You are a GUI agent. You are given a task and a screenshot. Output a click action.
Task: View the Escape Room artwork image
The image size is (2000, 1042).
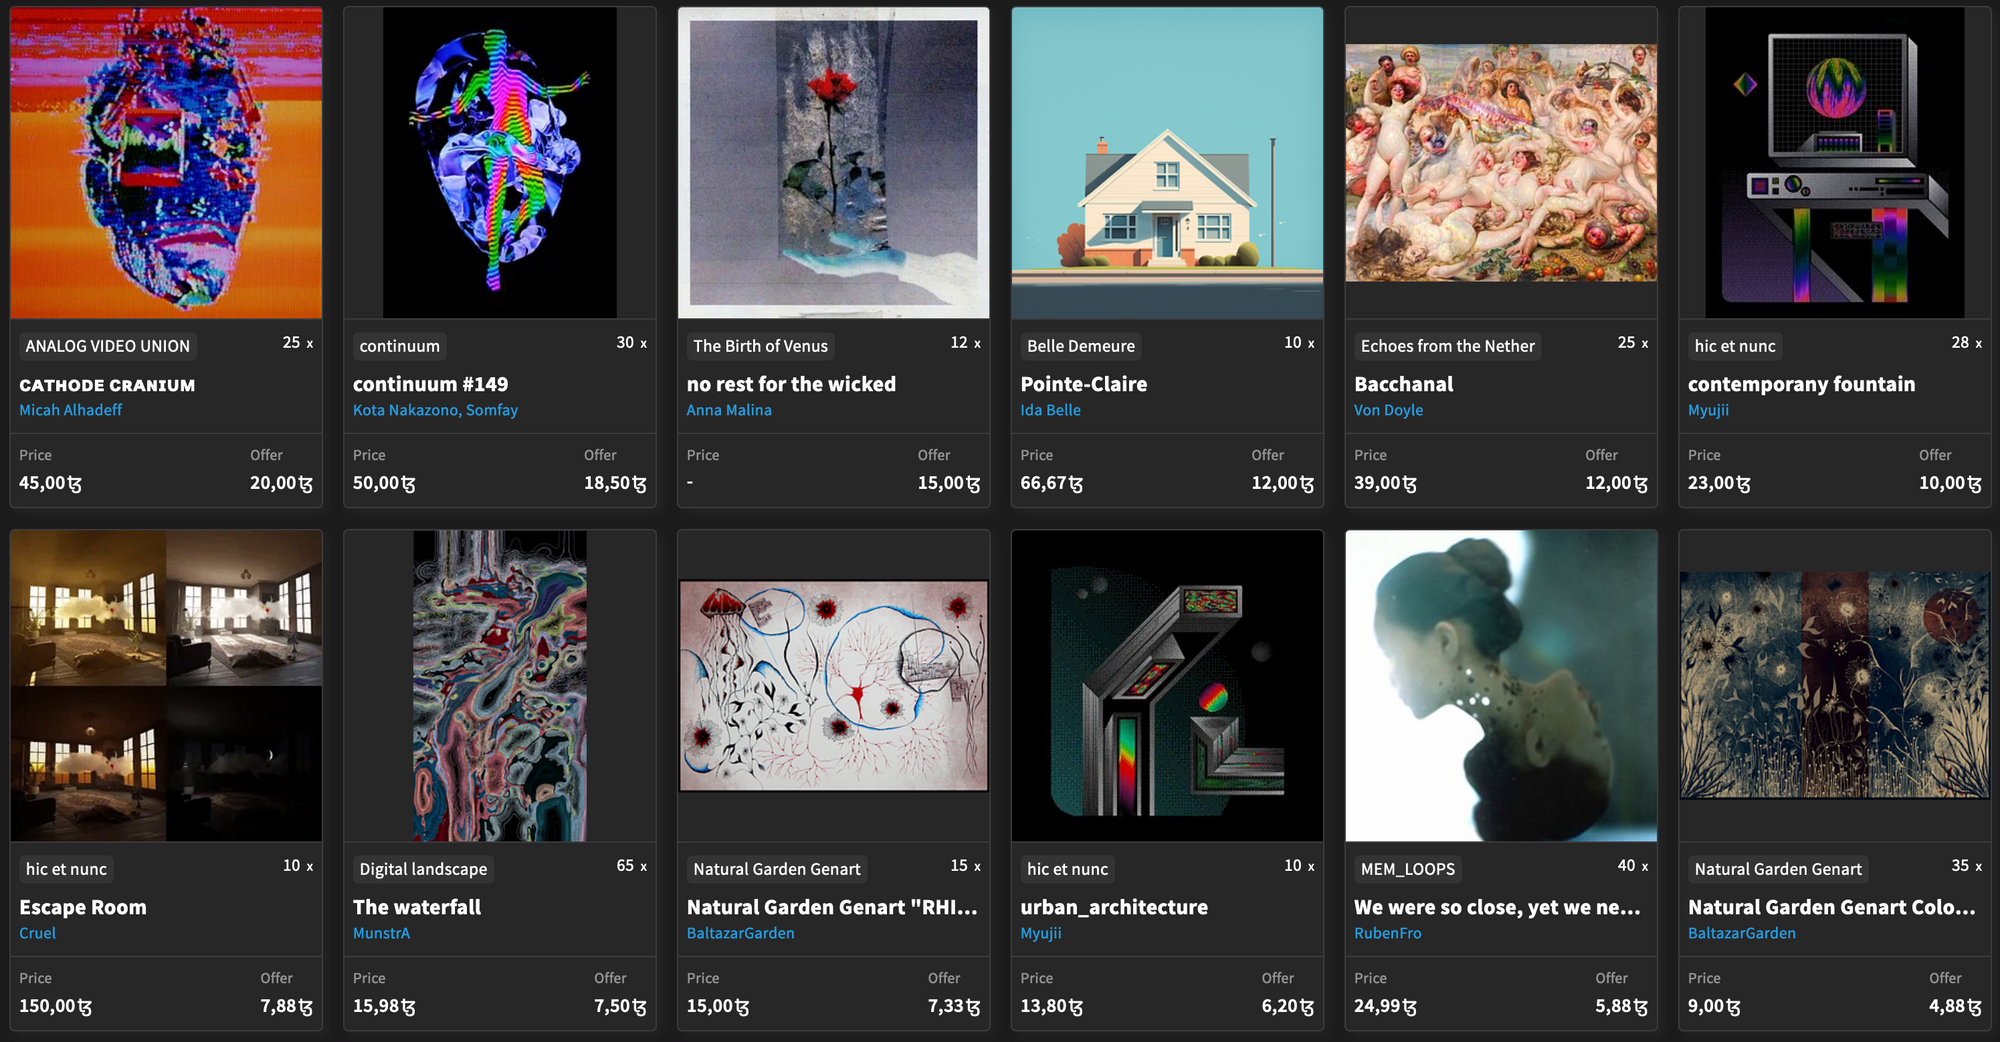tap(166, 686)
